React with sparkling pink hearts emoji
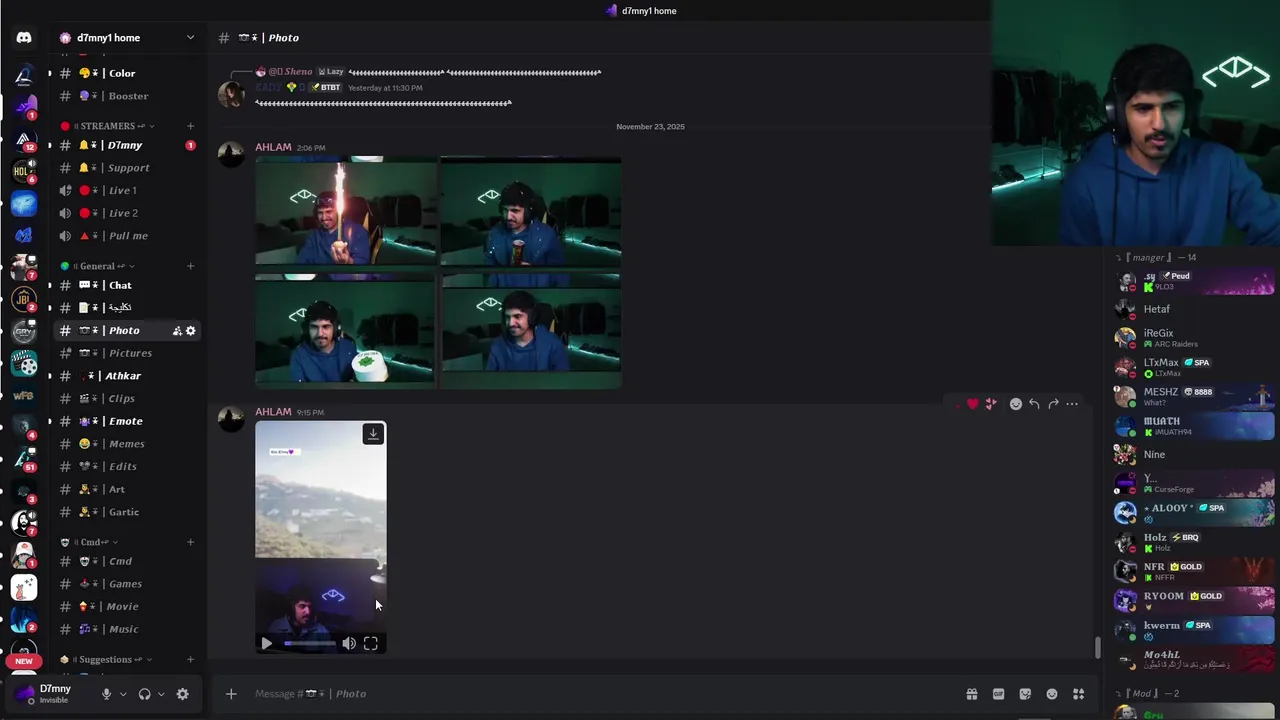This screenshot has width=1280, height=720. [990, 404]
